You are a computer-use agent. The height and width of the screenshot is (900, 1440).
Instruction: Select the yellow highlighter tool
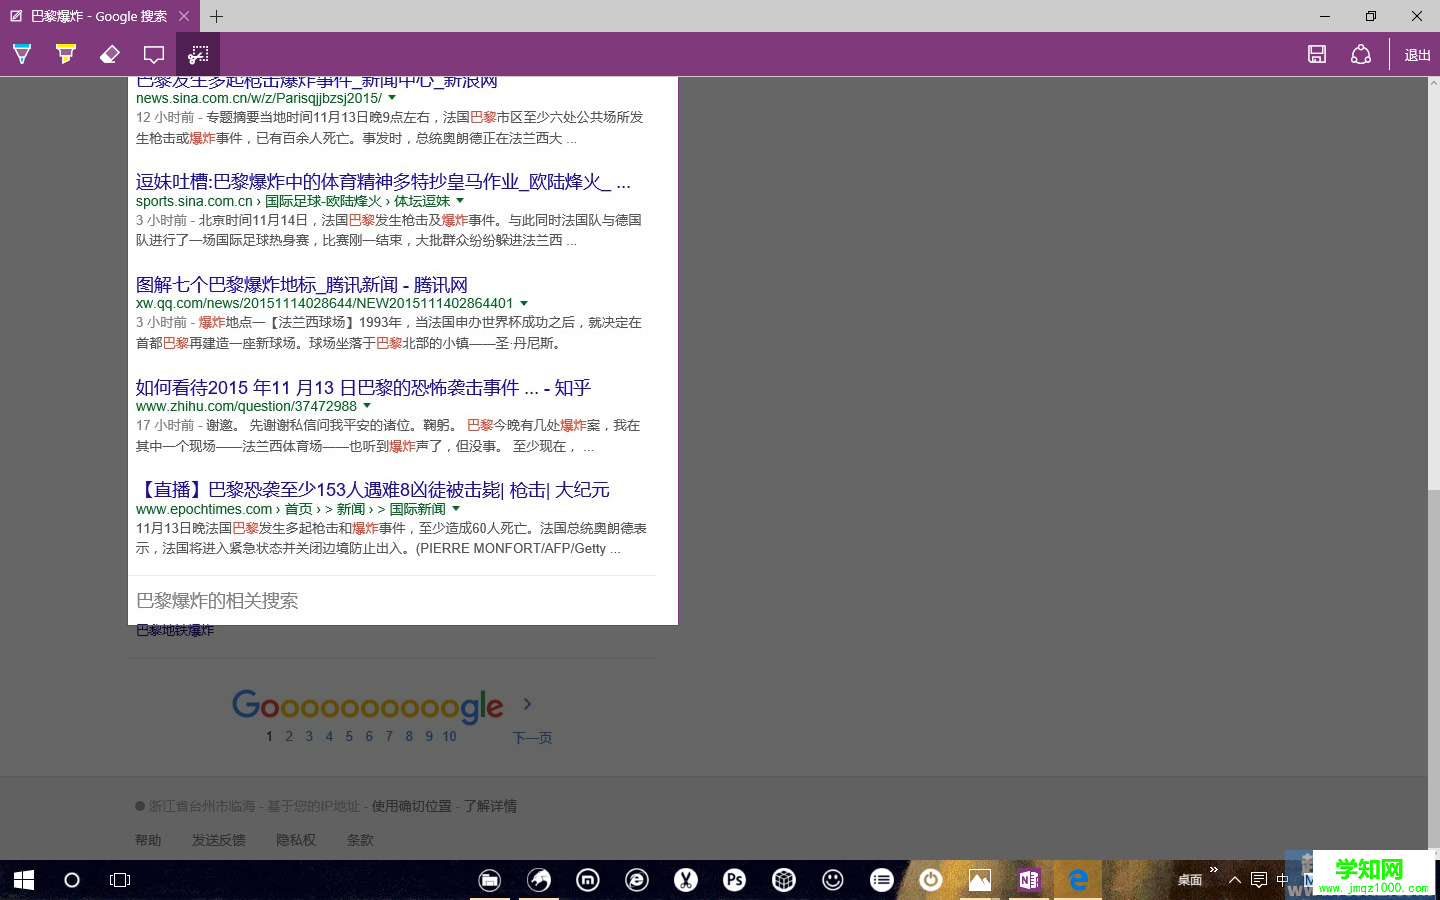(66, 54)
